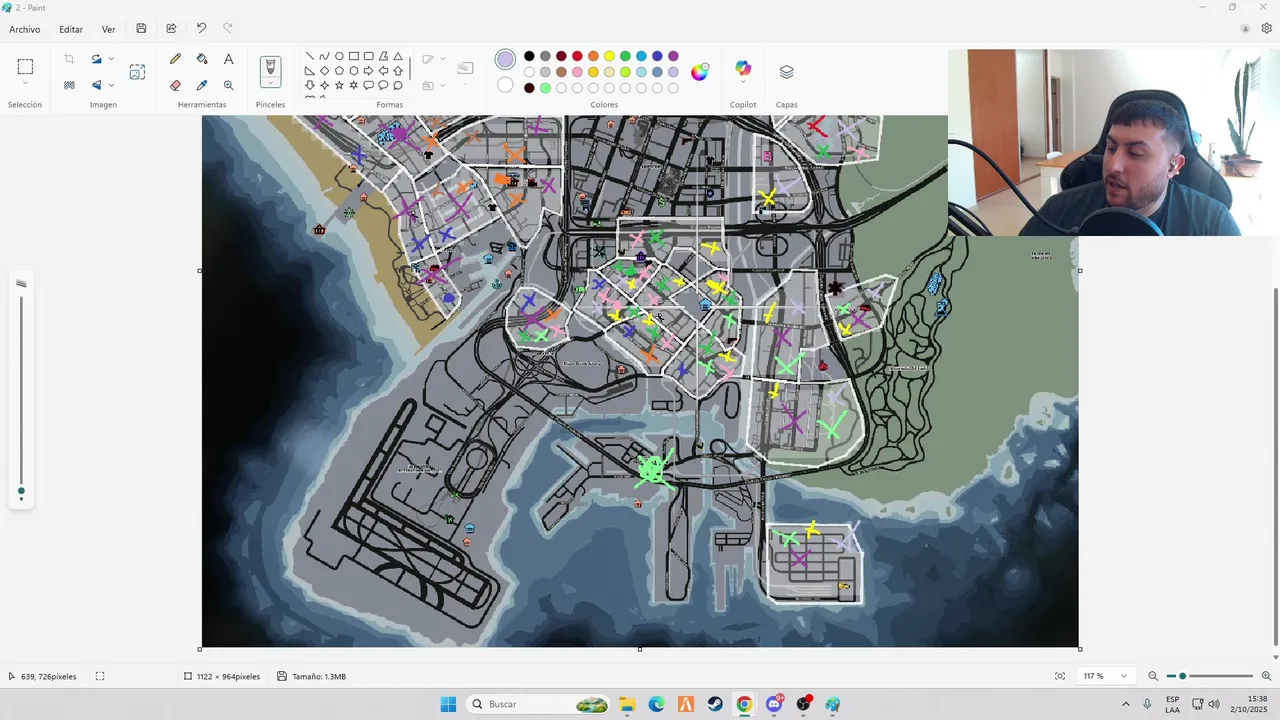Viewport: 1280px width, 720px height.
Task: Choose the yellow color swatch
Action: click(x=609, y=56)
